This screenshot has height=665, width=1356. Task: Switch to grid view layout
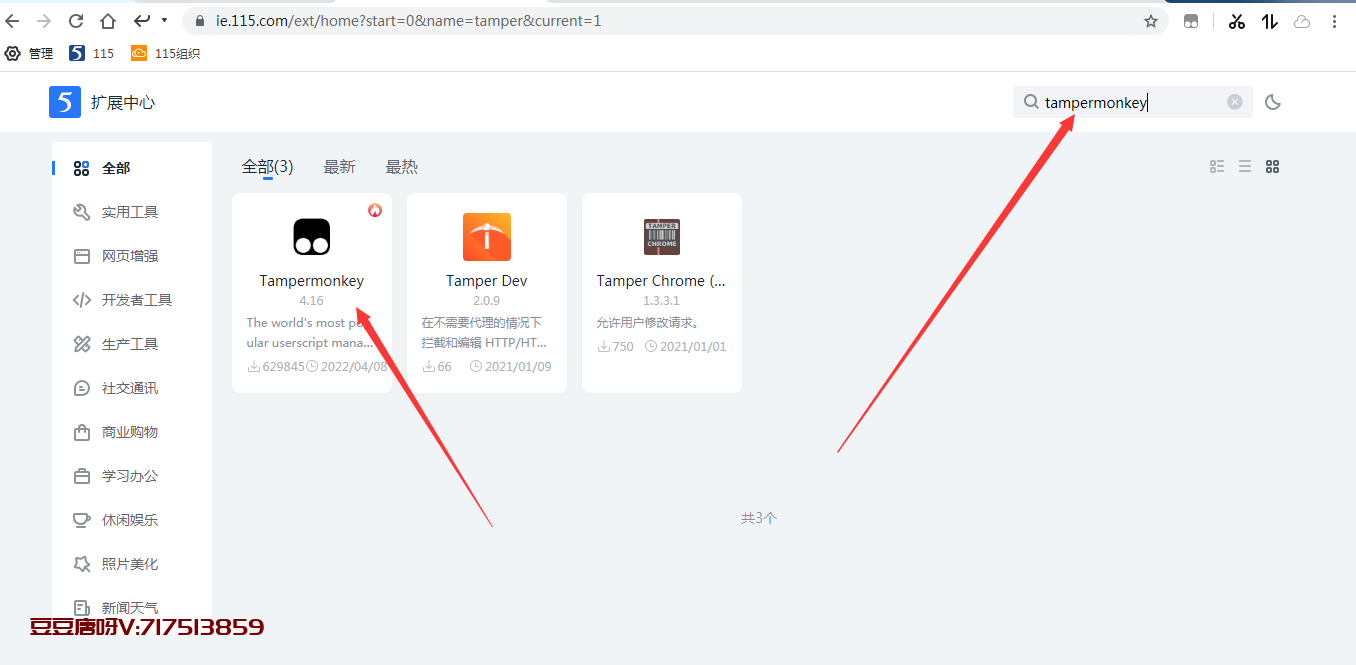(x=1272, y=167)
